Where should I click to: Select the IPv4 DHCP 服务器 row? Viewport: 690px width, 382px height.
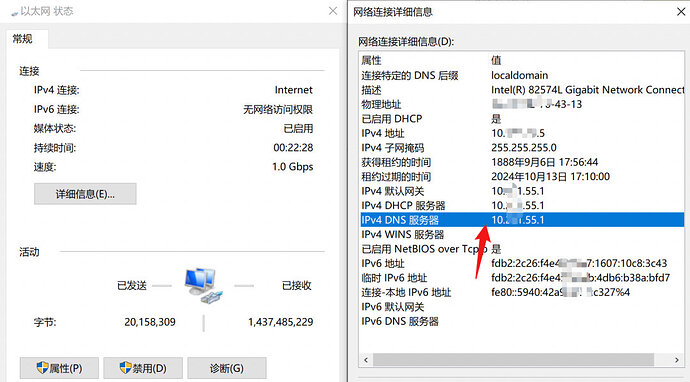pyautogui.click(x=522, y=206)
